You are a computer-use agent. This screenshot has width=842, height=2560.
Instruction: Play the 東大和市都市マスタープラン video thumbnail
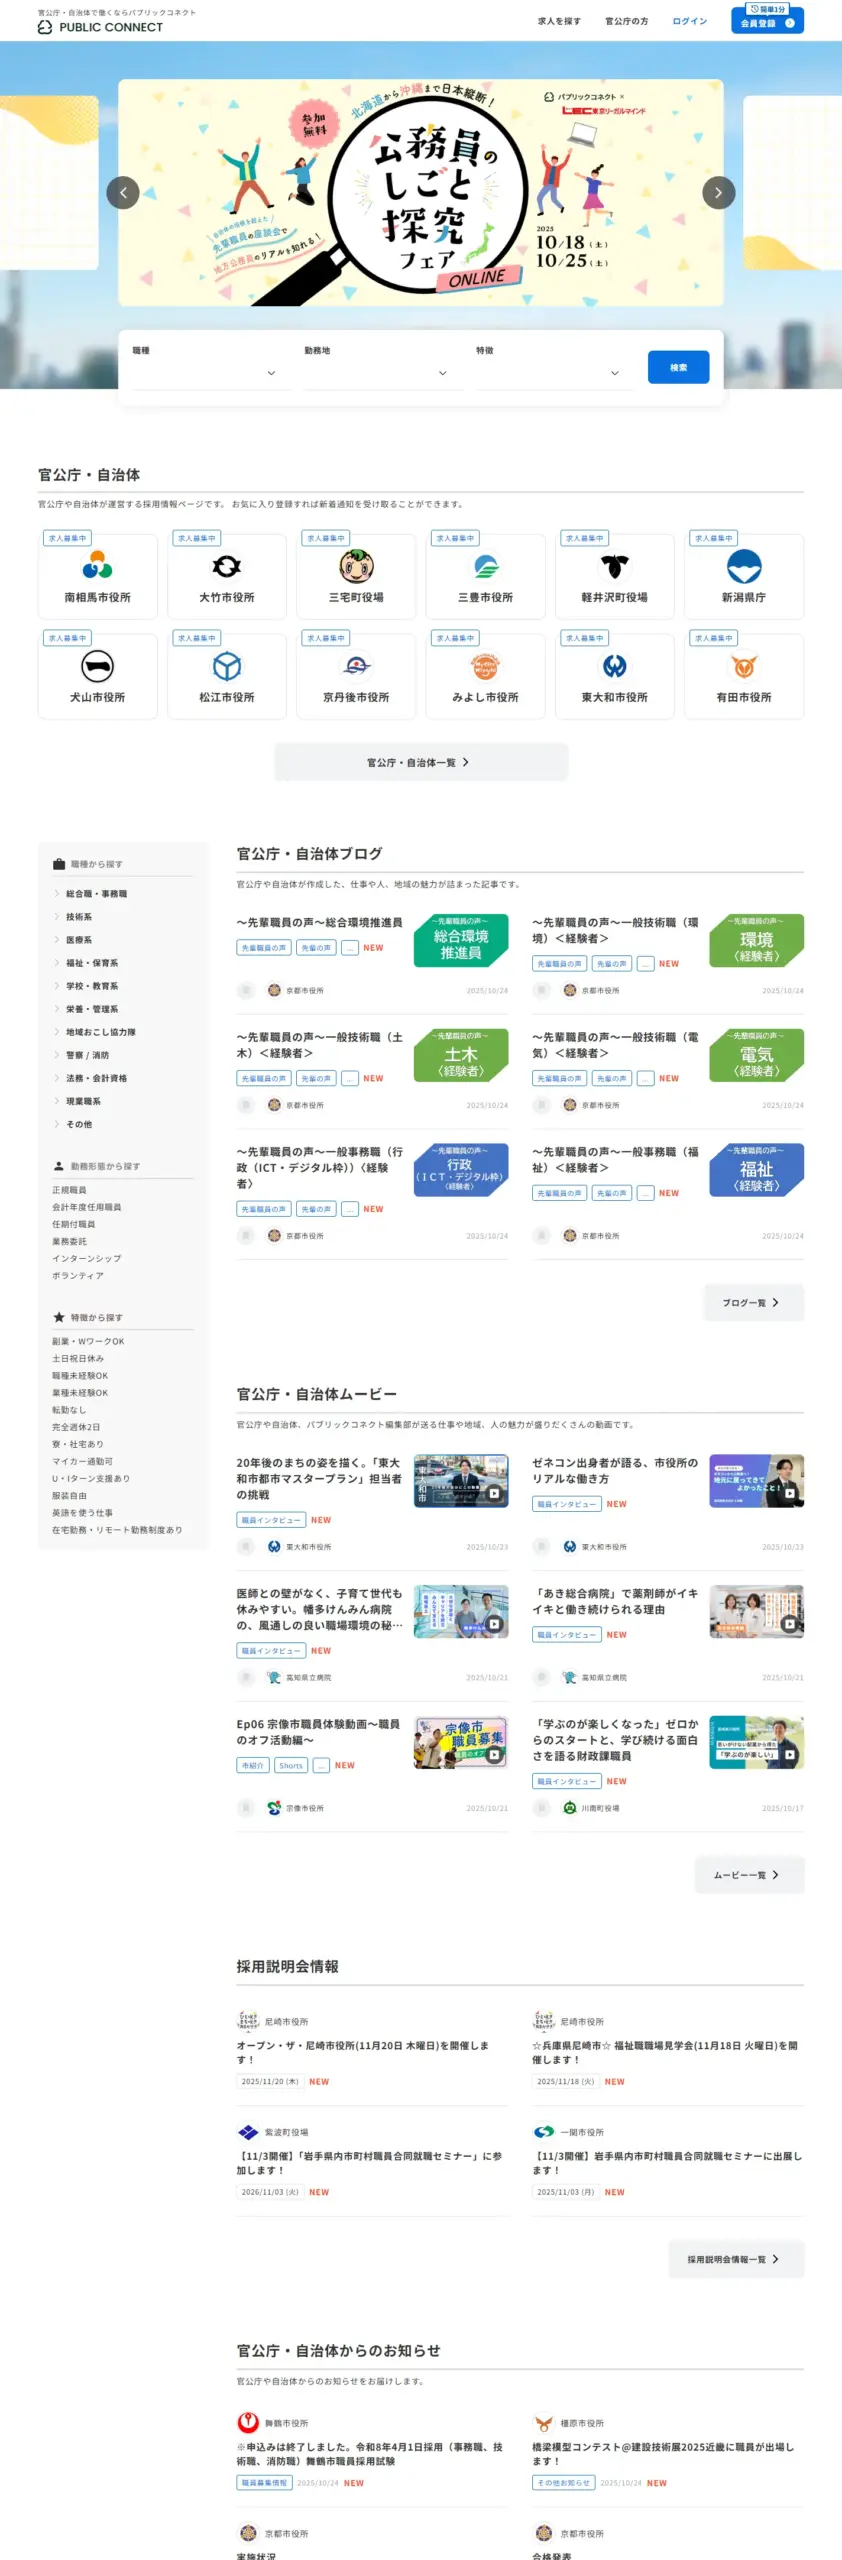(461, 1481)
